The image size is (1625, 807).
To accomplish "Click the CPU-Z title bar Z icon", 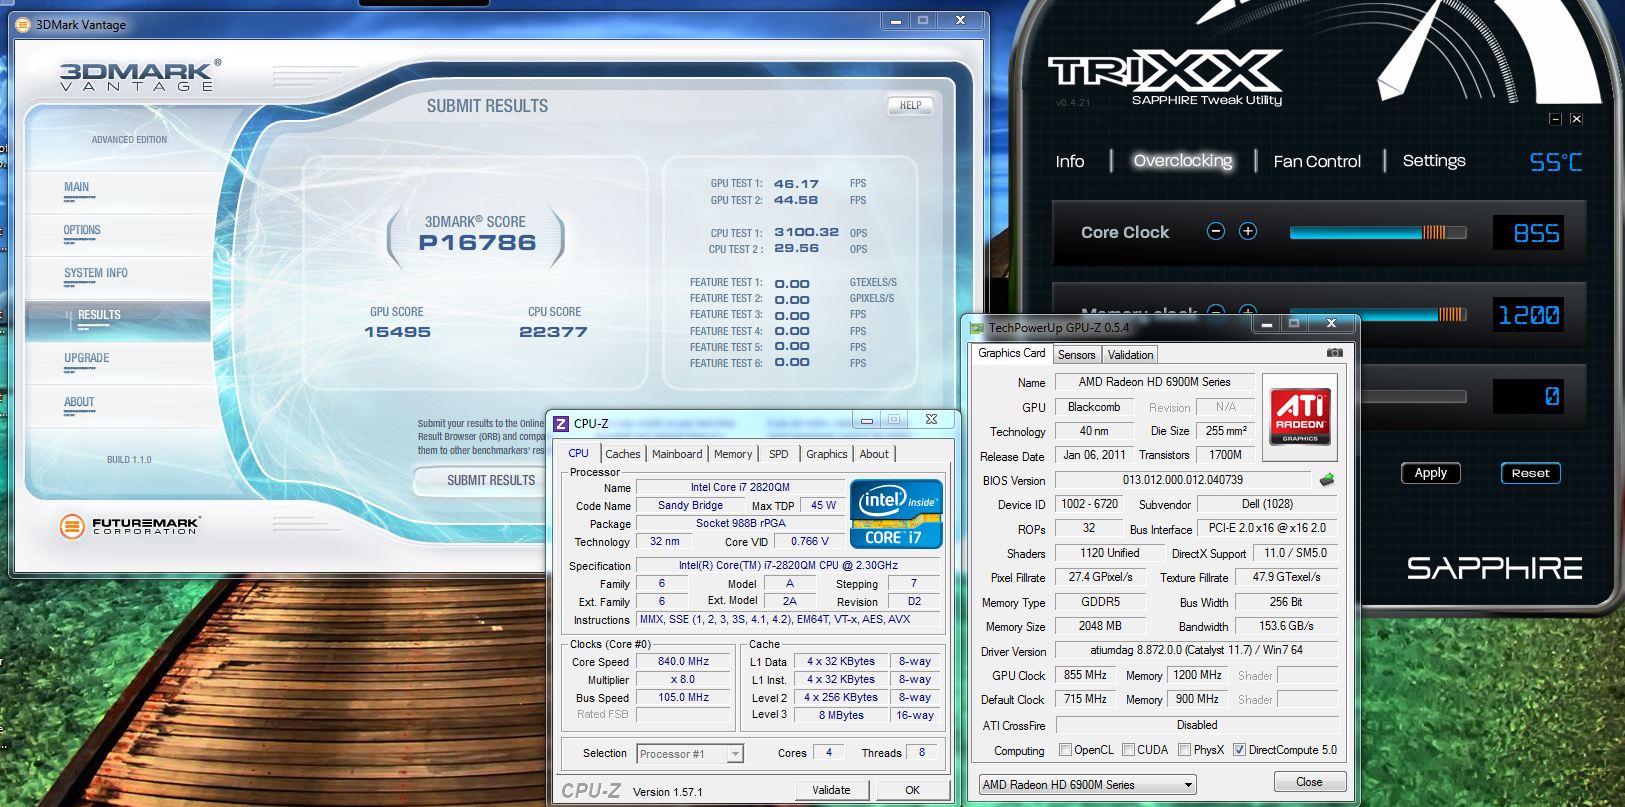I will (x=561, y=424).
